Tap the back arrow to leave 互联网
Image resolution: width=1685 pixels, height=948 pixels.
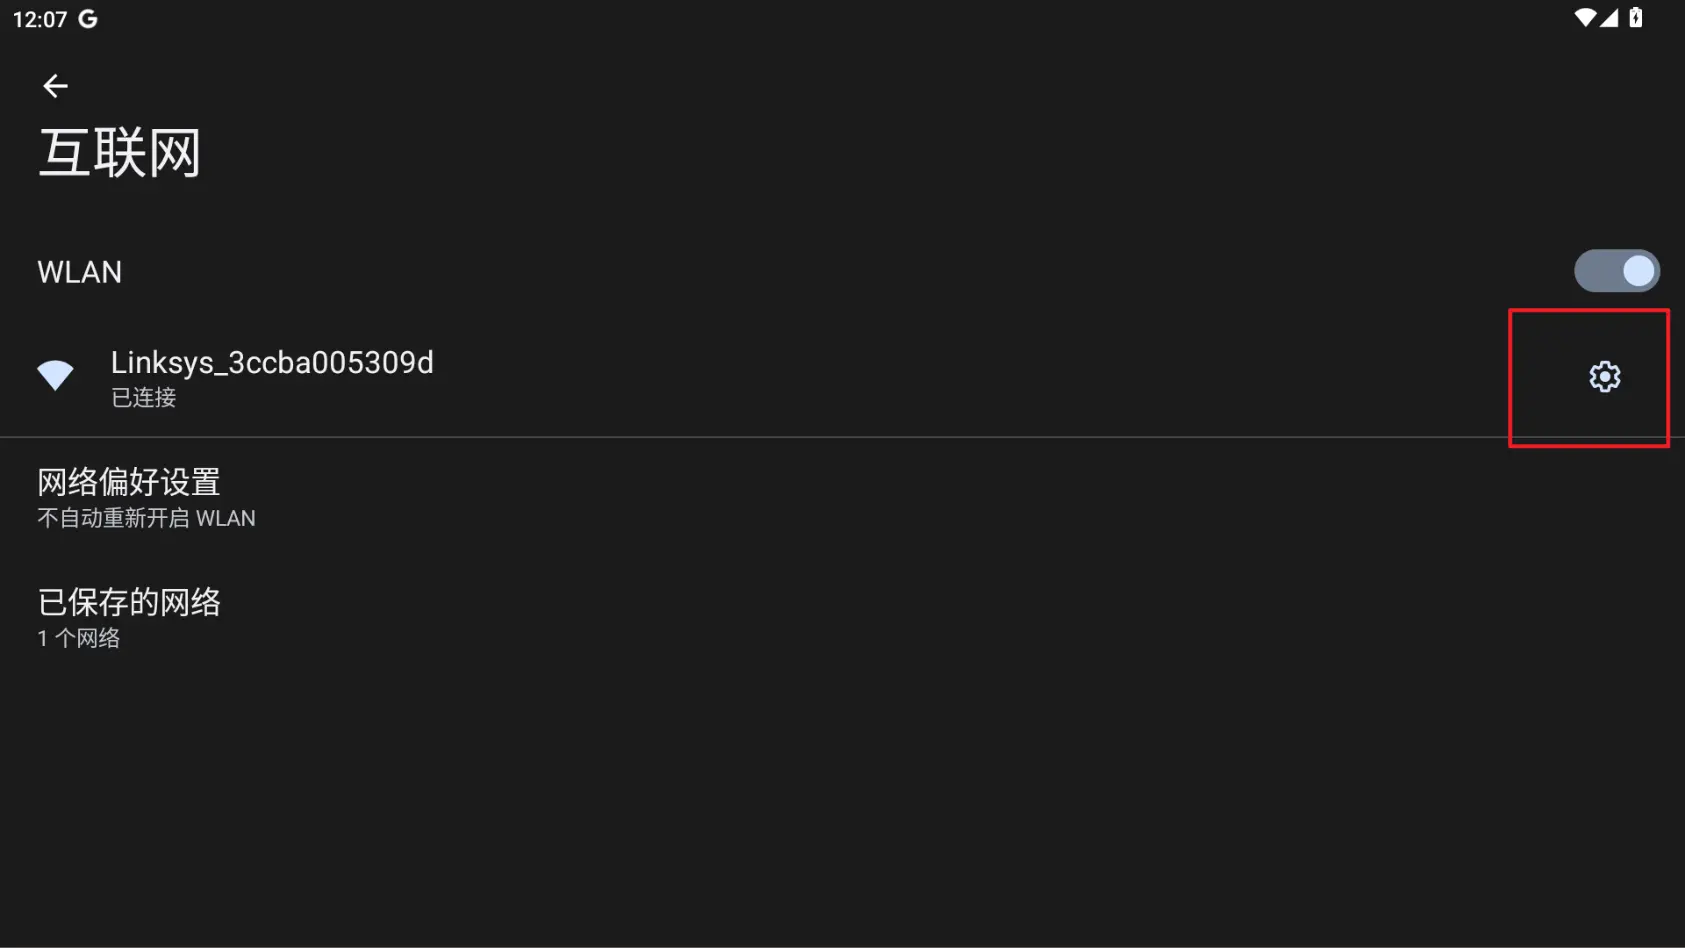pyautogui.click(x=55, y=86)
